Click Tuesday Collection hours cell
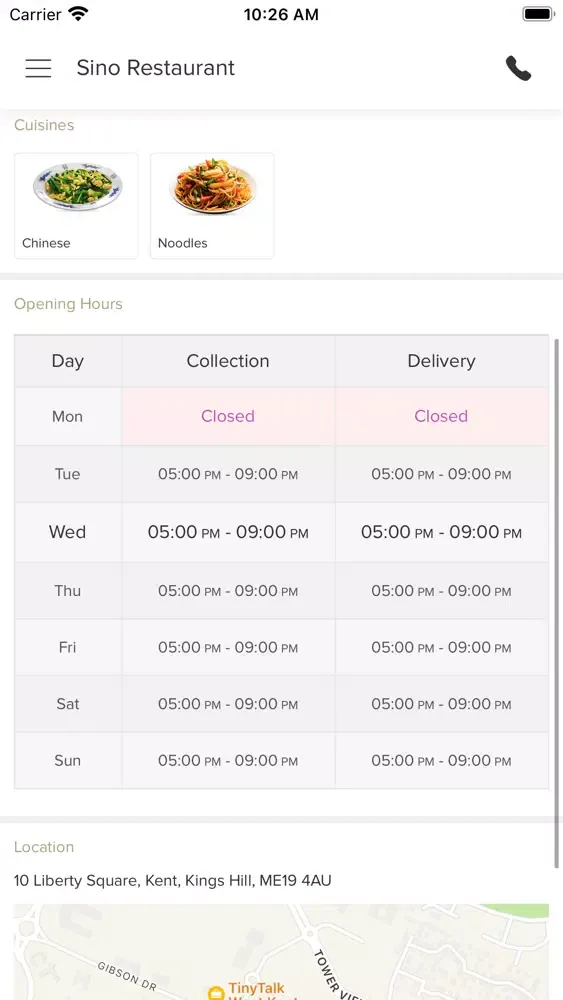The image size is (563, 1000). tap(228, 474)
